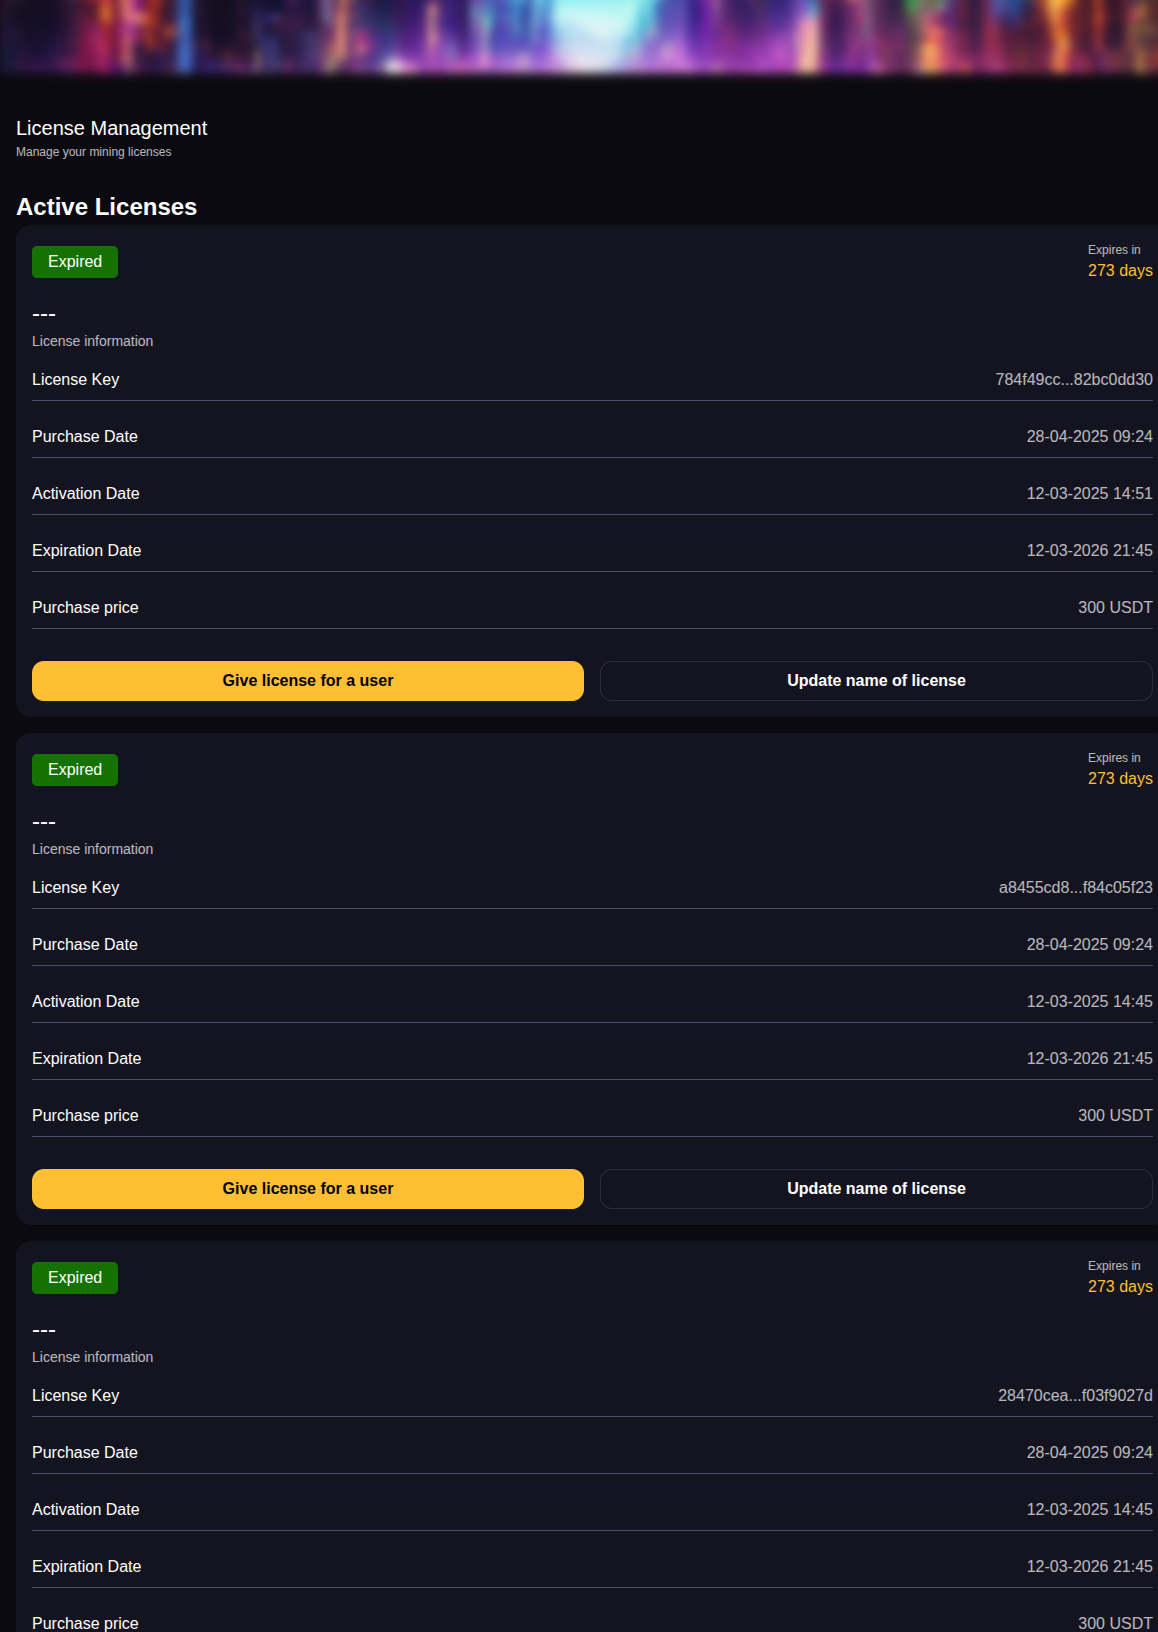Click the Expired badge on the third license
This screenshot has width=1158, height=1632.
pos(75,1278)
